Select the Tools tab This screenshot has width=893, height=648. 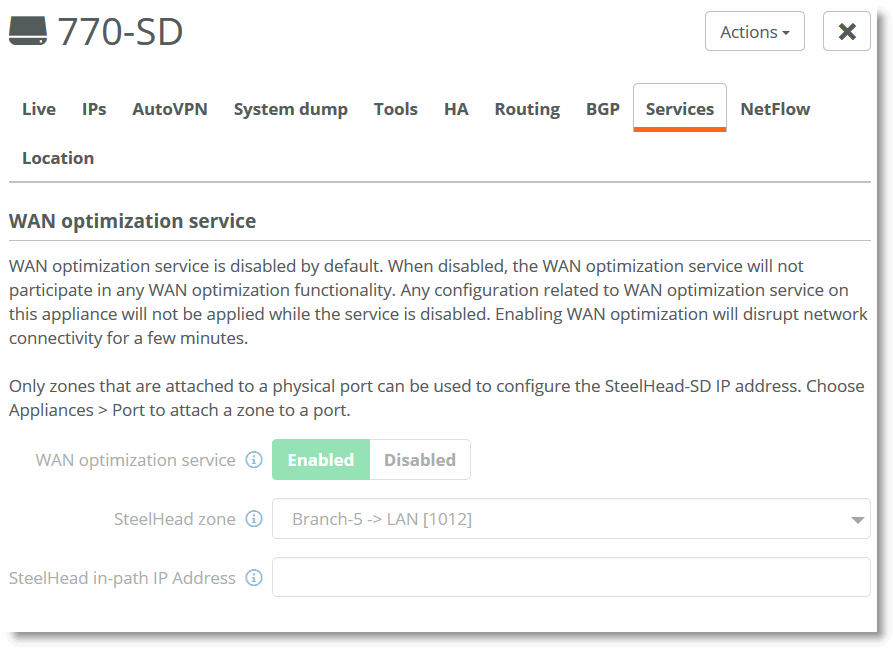pyautogui.click(x=396, y=109)
